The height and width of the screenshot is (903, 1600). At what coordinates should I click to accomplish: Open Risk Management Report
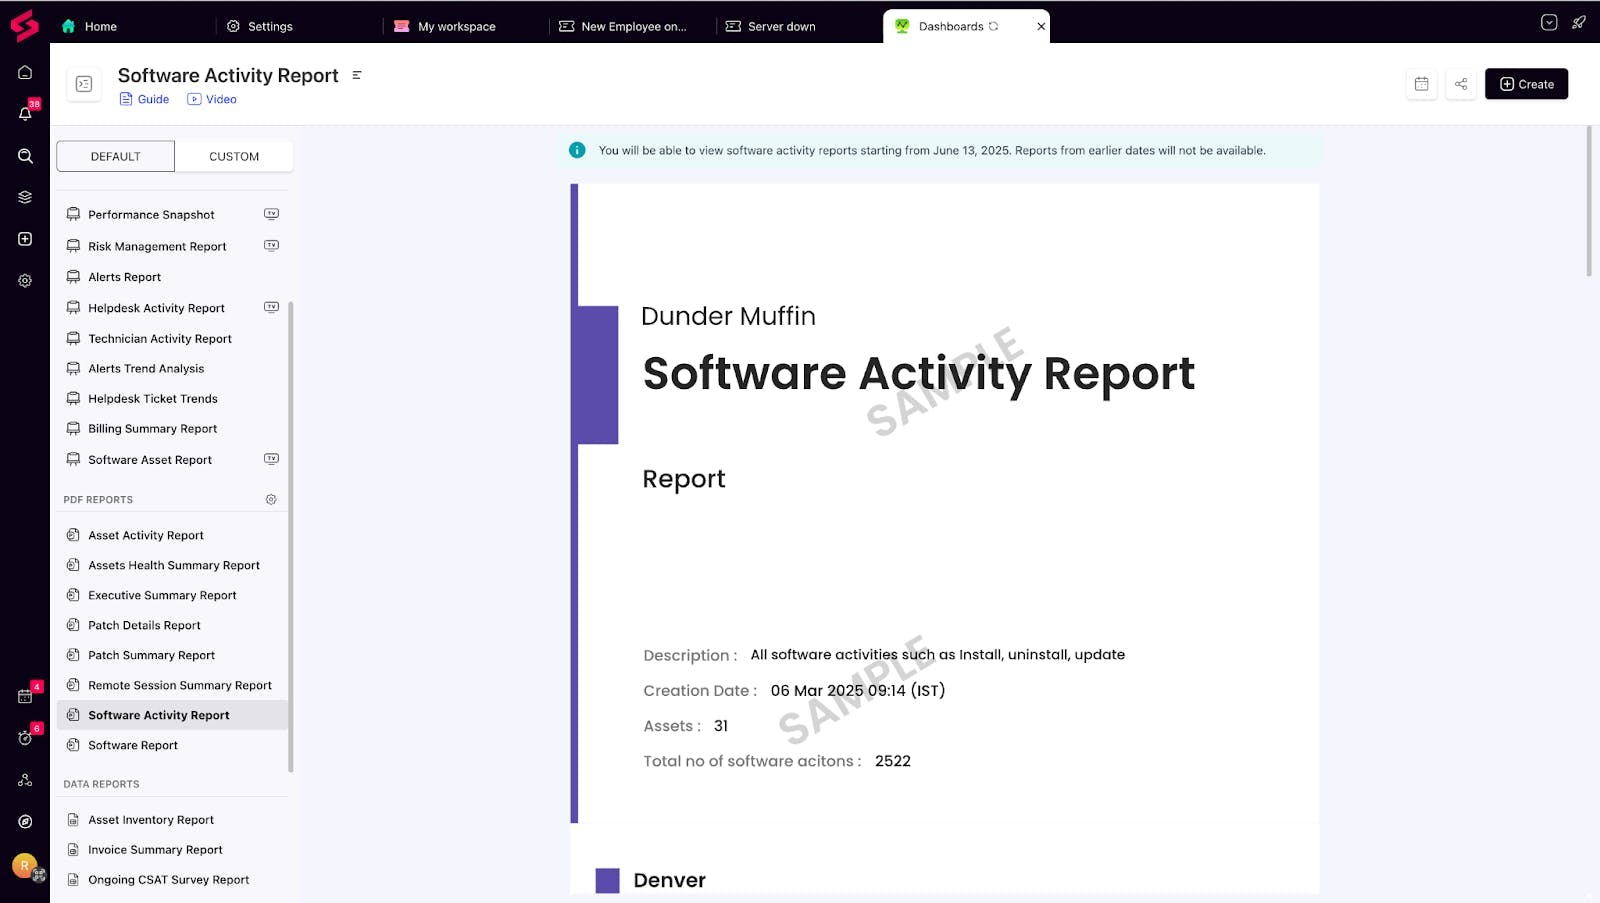coord(157,247)
